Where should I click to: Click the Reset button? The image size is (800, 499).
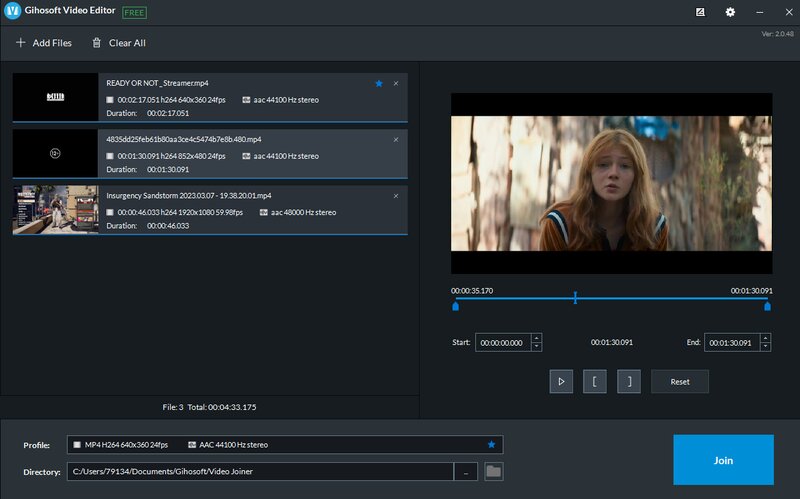coord(680,382)
